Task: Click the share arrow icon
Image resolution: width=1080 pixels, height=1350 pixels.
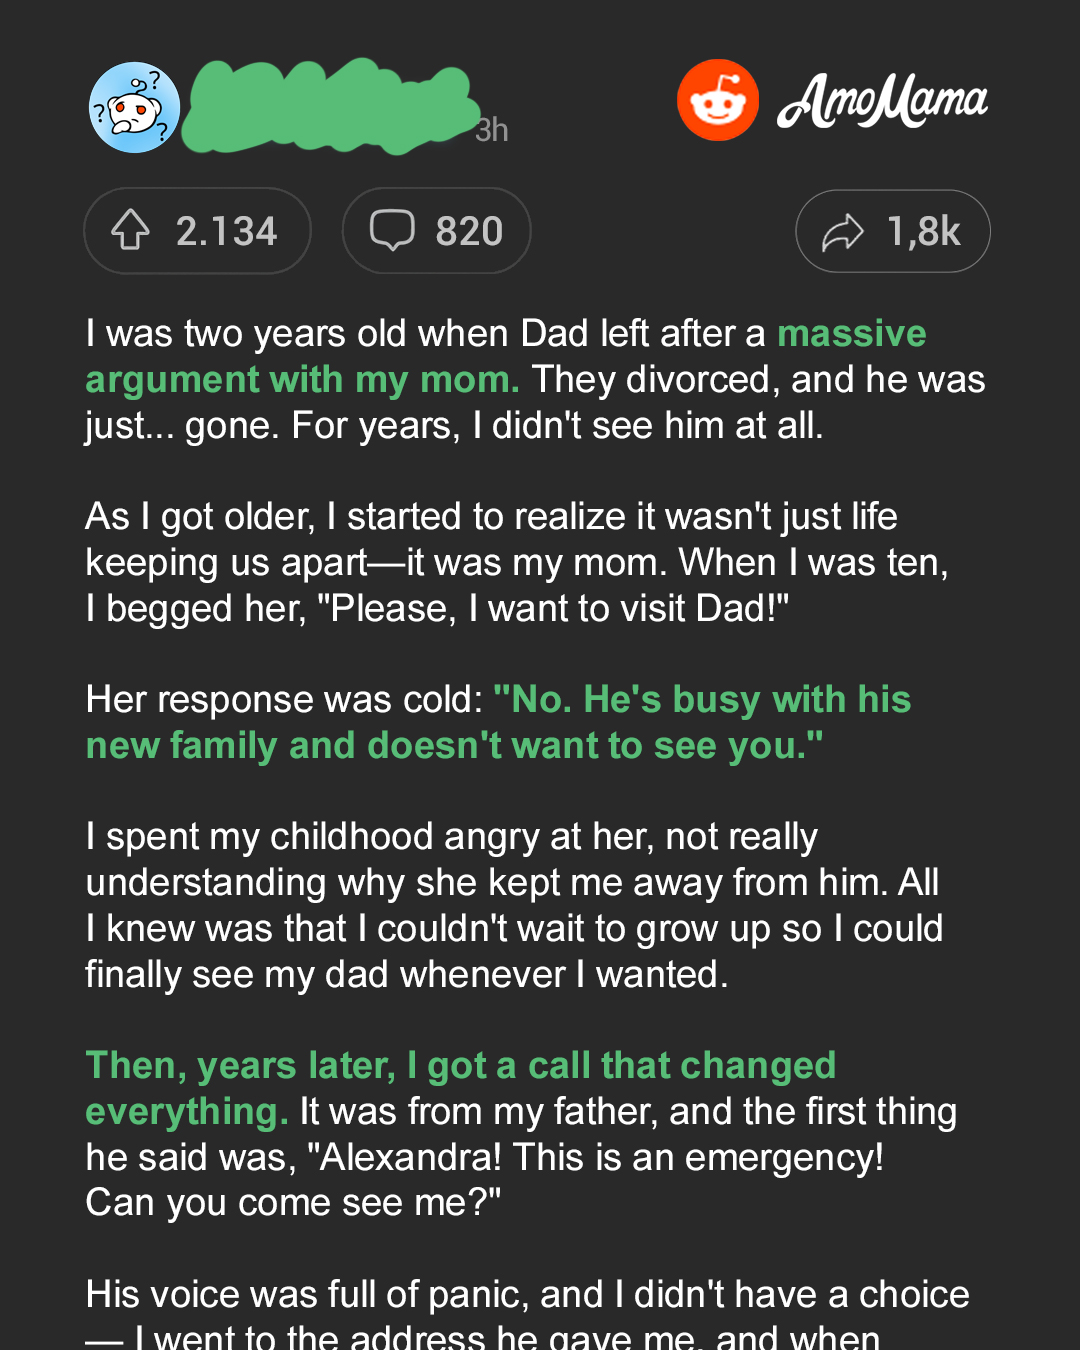Action: point(843,232)
